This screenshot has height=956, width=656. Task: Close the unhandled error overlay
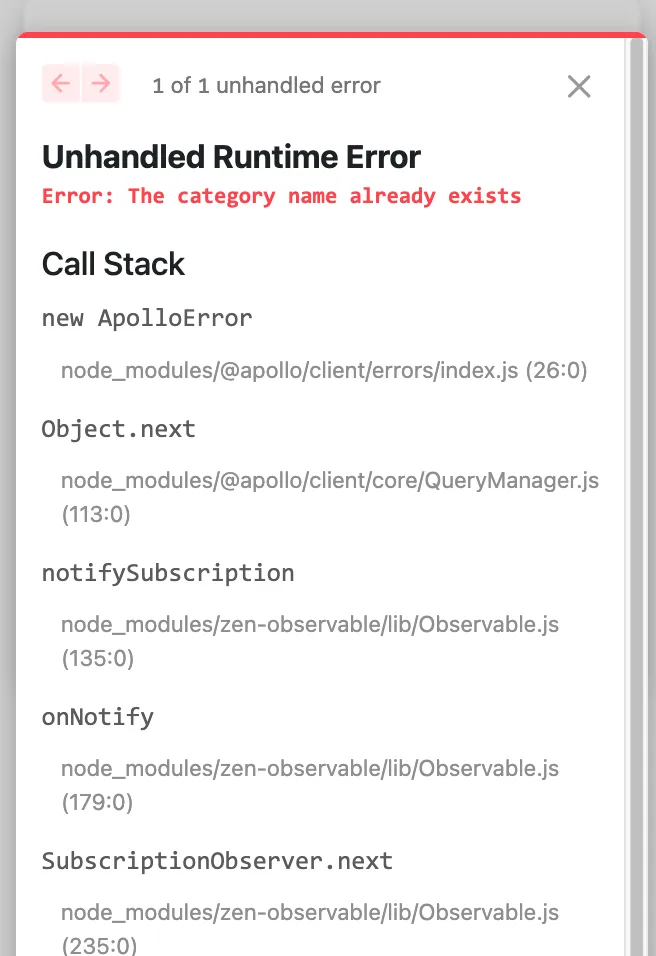[x=579, y=86]
